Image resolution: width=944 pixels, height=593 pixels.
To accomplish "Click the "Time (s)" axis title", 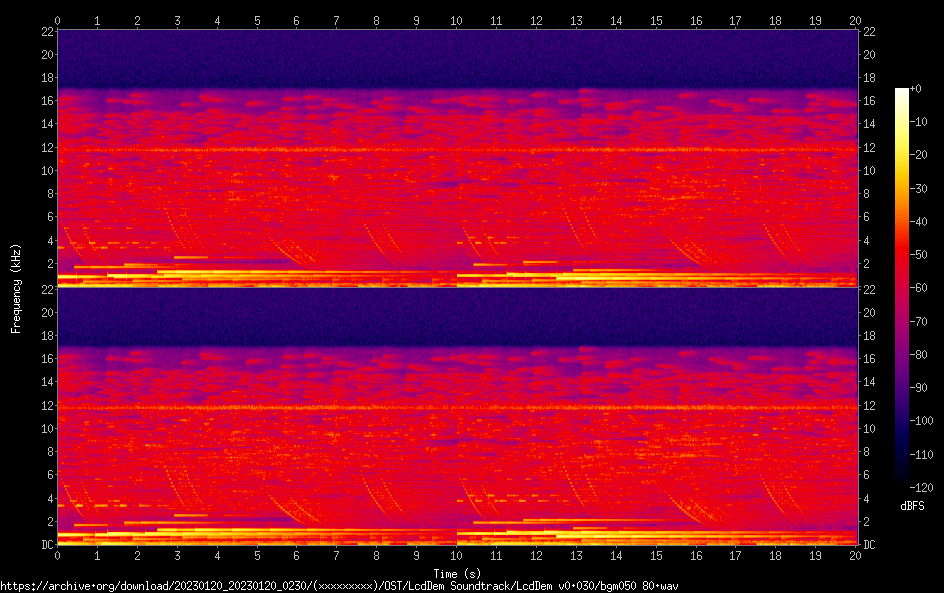I will [457, 573].
